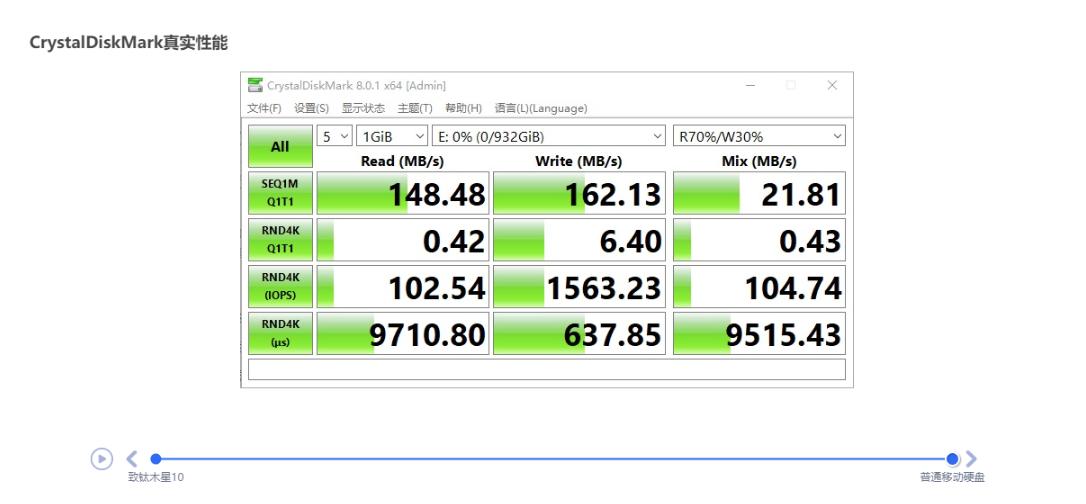Open the 设置(S) menu
The width and height of the screenshot is (1086, 504).
tap(312, 108)
